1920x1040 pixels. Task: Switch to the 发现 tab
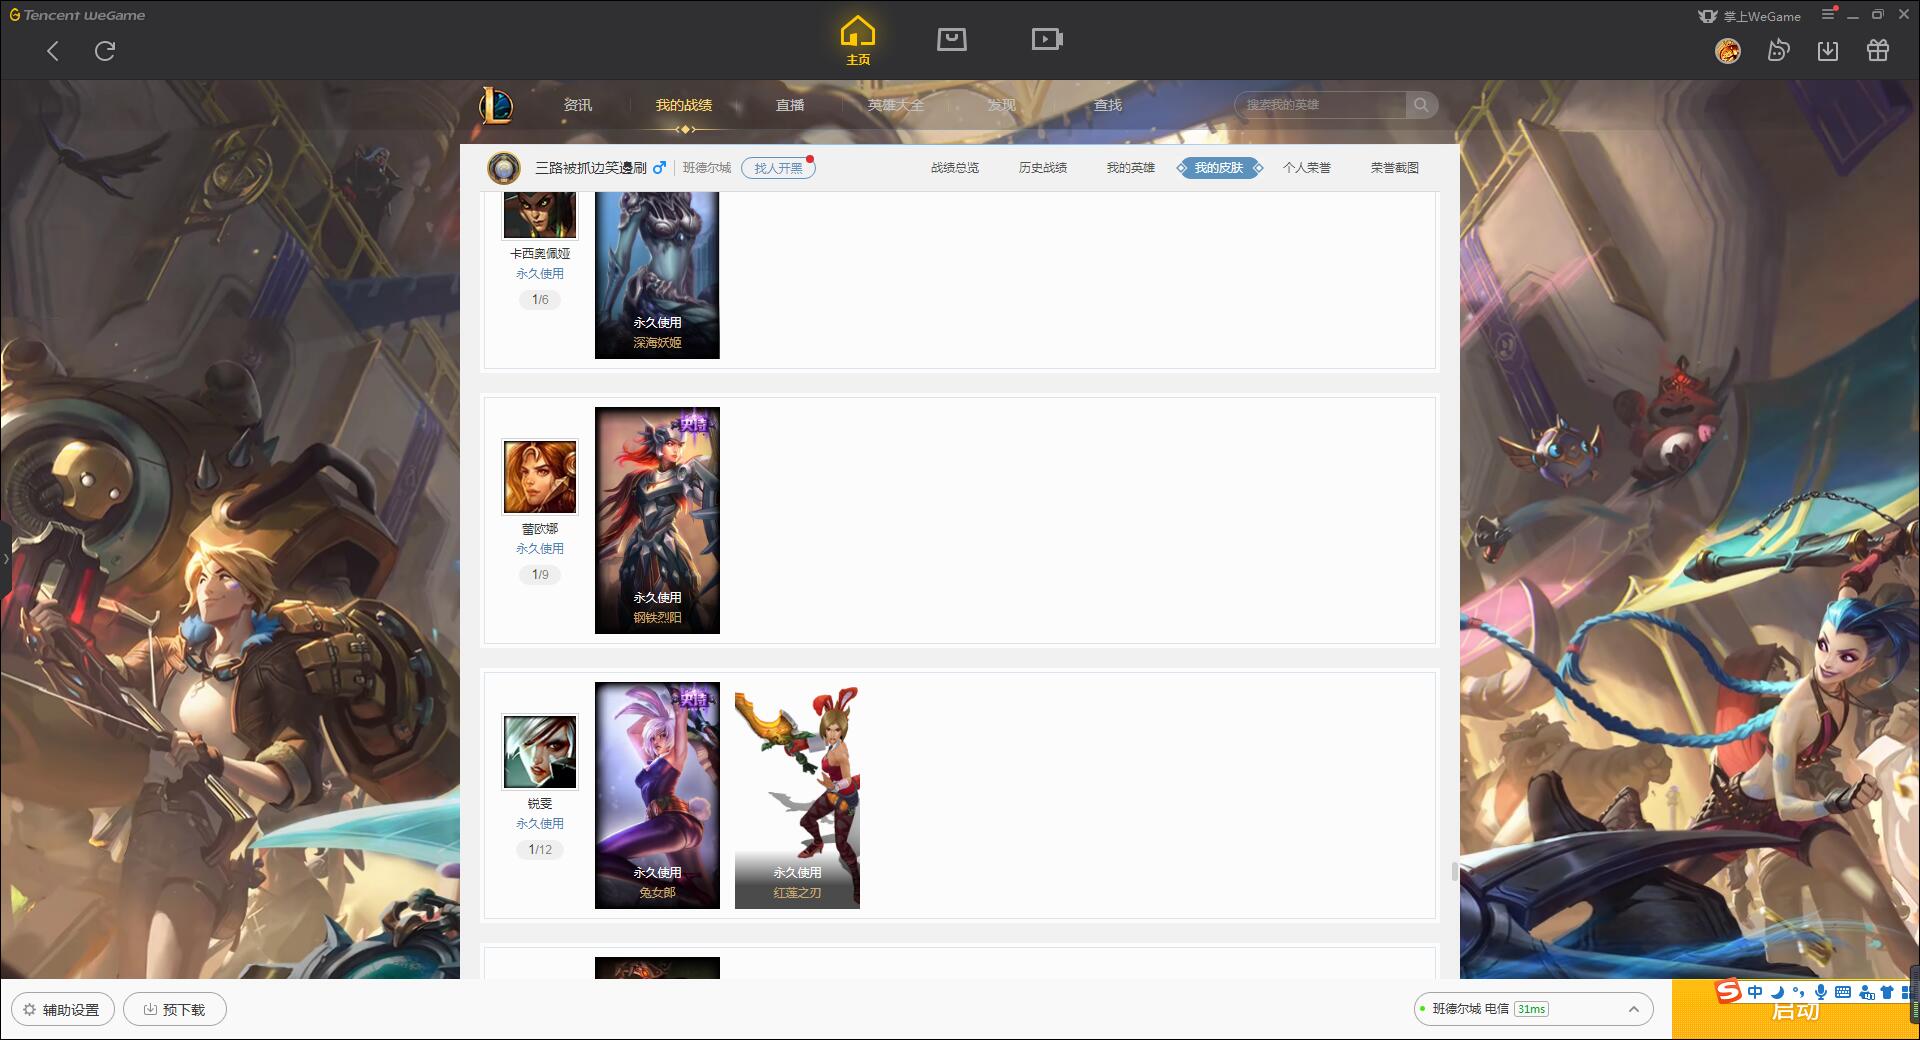tap(1002, 105)
